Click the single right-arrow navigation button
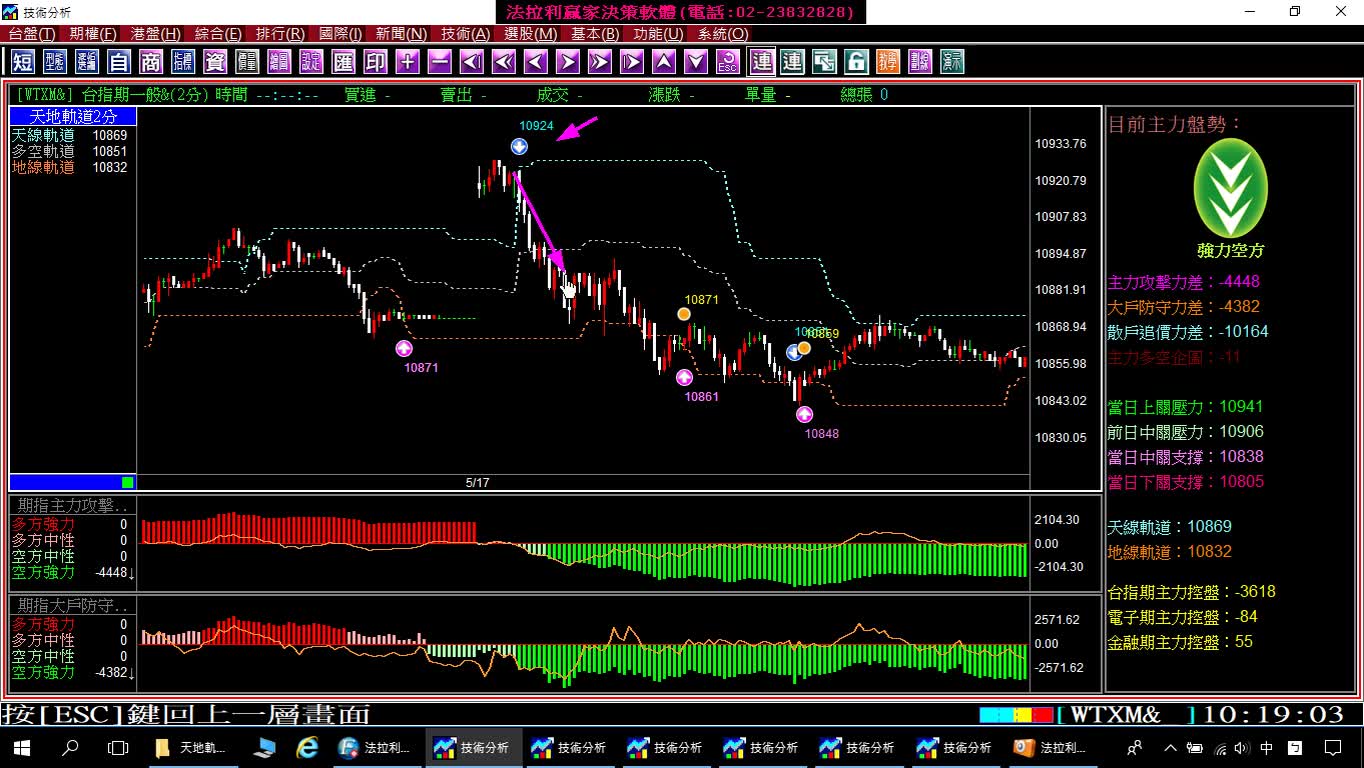 pos(567,62)
